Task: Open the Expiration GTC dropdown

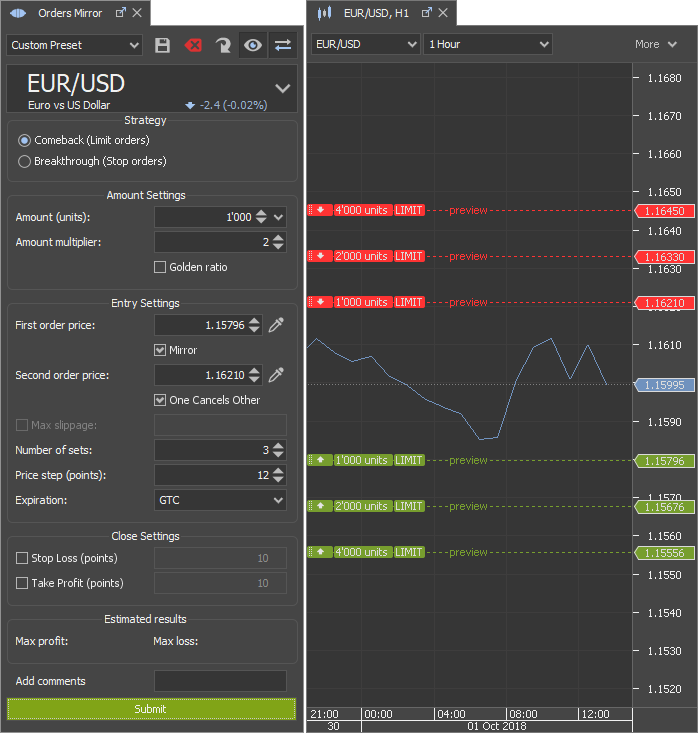Action: coord(220,500)
